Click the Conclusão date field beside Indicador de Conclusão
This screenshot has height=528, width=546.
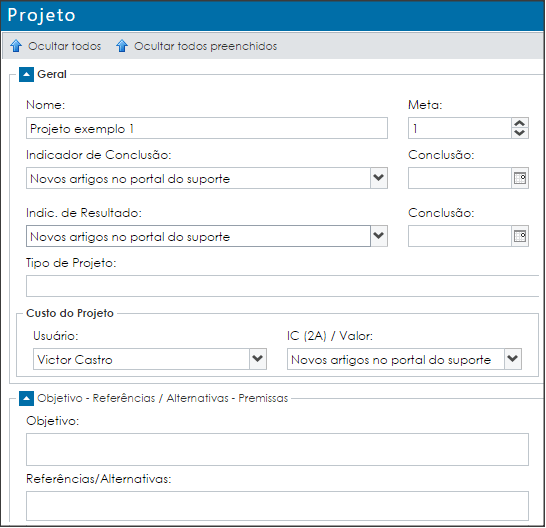tap(460, 178)
